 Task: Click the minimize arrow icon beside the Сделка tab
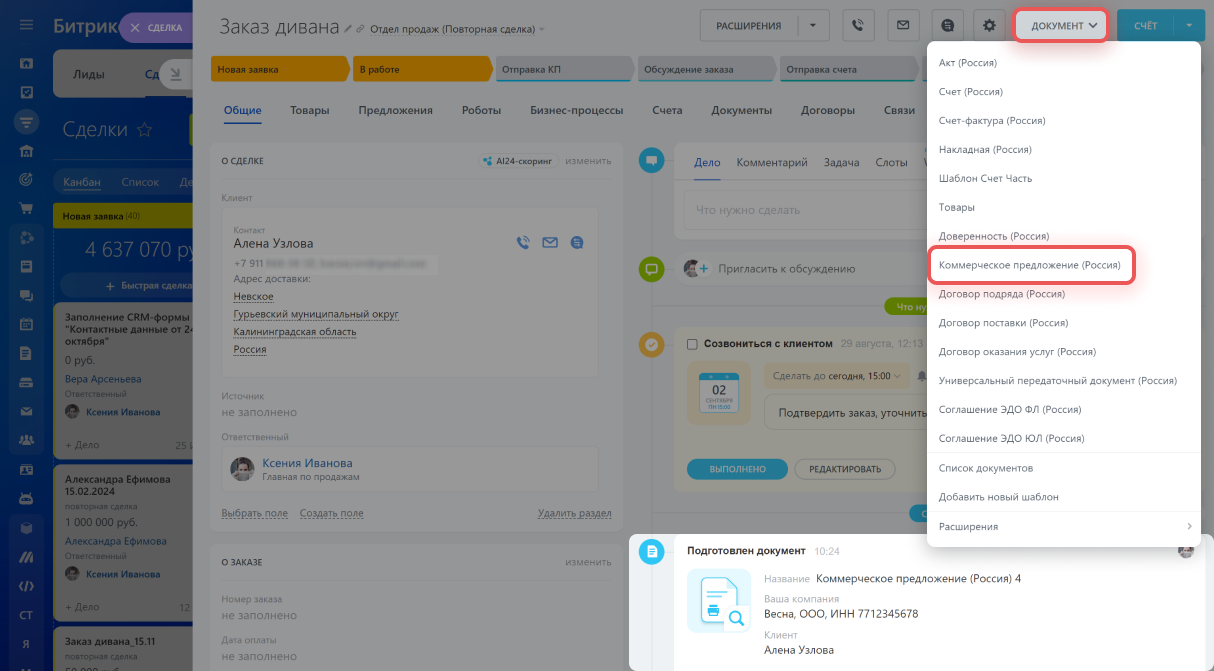click(176, 74)
